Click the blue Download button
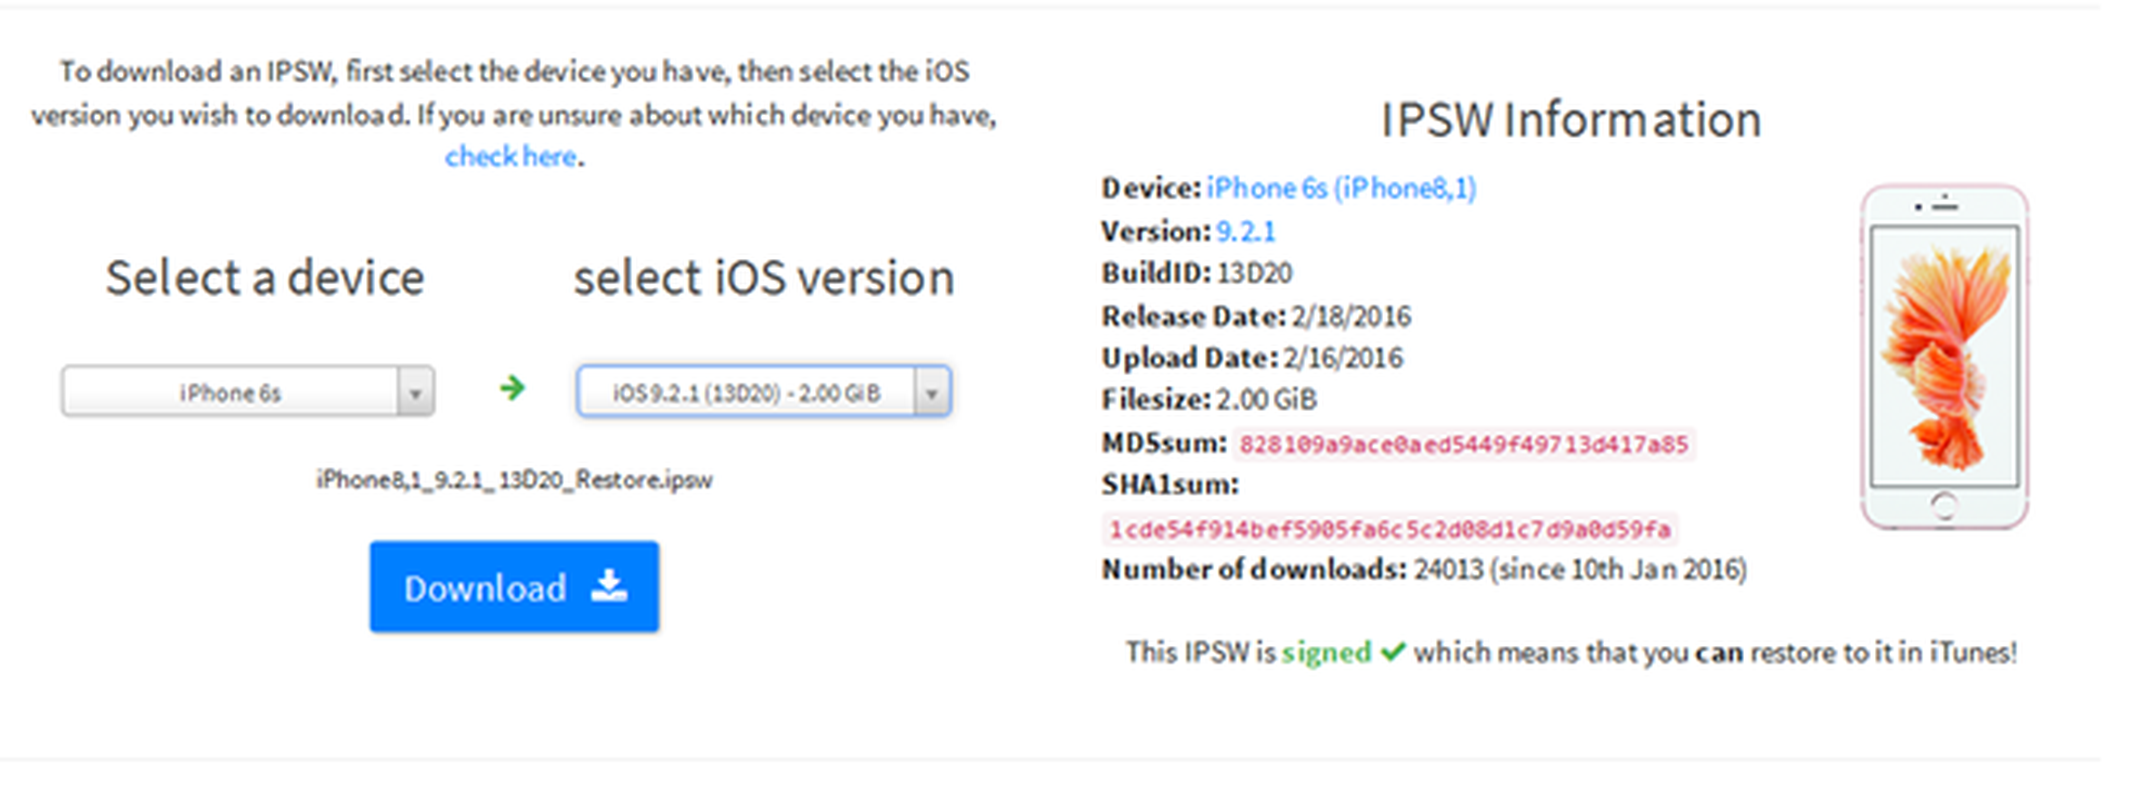2146x800 pixels. tap(514, 587)
